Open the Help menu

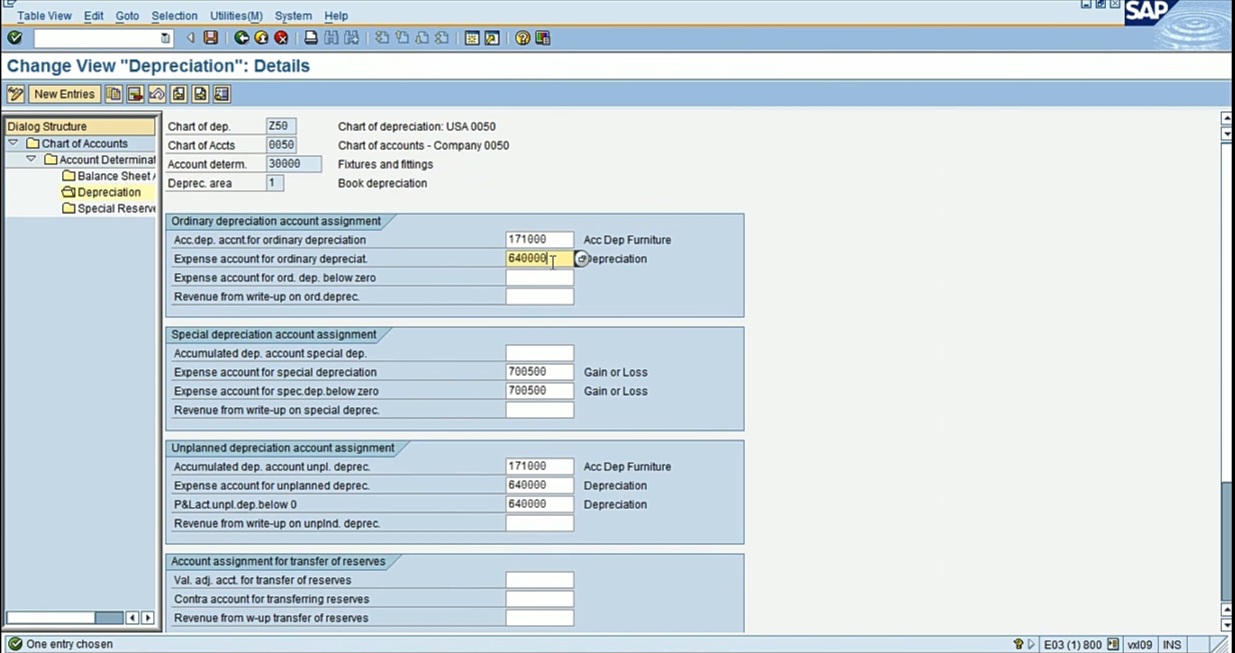336,16
